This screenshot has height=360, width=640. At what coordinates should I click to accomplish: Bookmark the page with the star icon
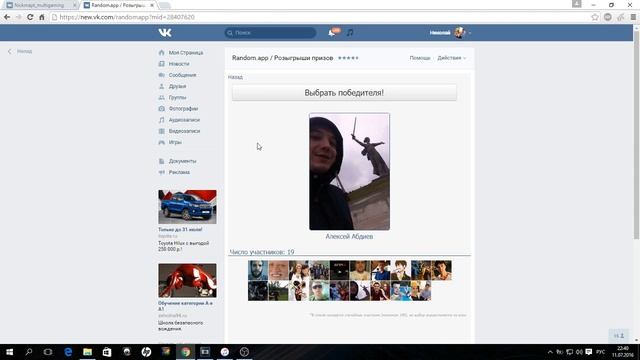tap(595, 17)
